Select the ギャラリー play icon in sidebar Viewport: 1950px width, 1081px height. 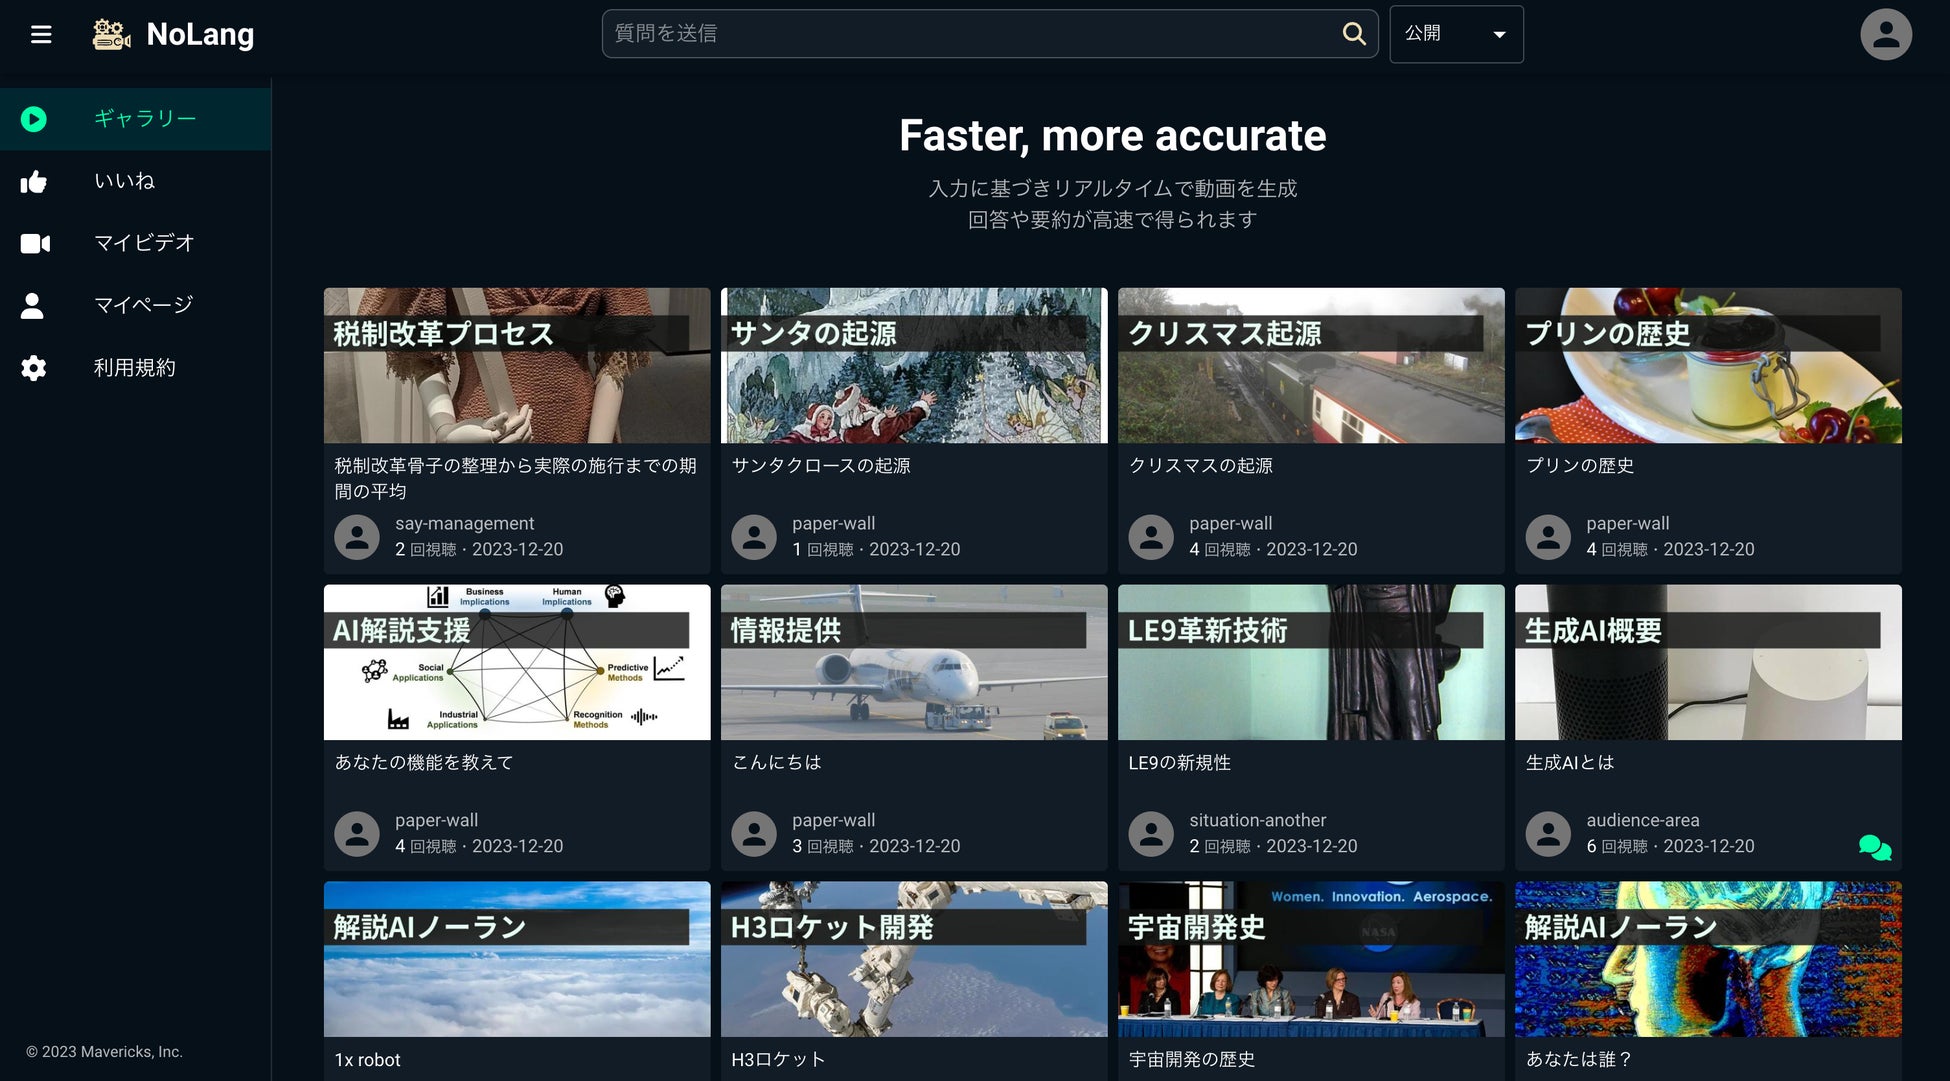pyautogui.click(x=34, y=119)
